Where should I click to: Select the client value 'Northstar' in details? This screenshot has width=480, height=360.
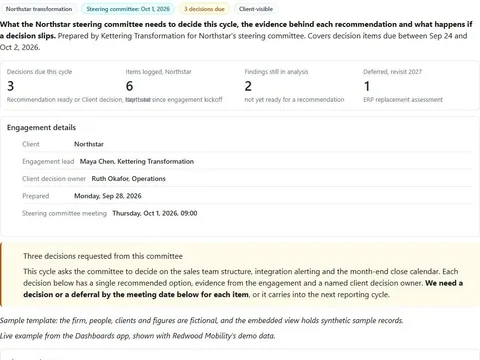tap(89, 144)
